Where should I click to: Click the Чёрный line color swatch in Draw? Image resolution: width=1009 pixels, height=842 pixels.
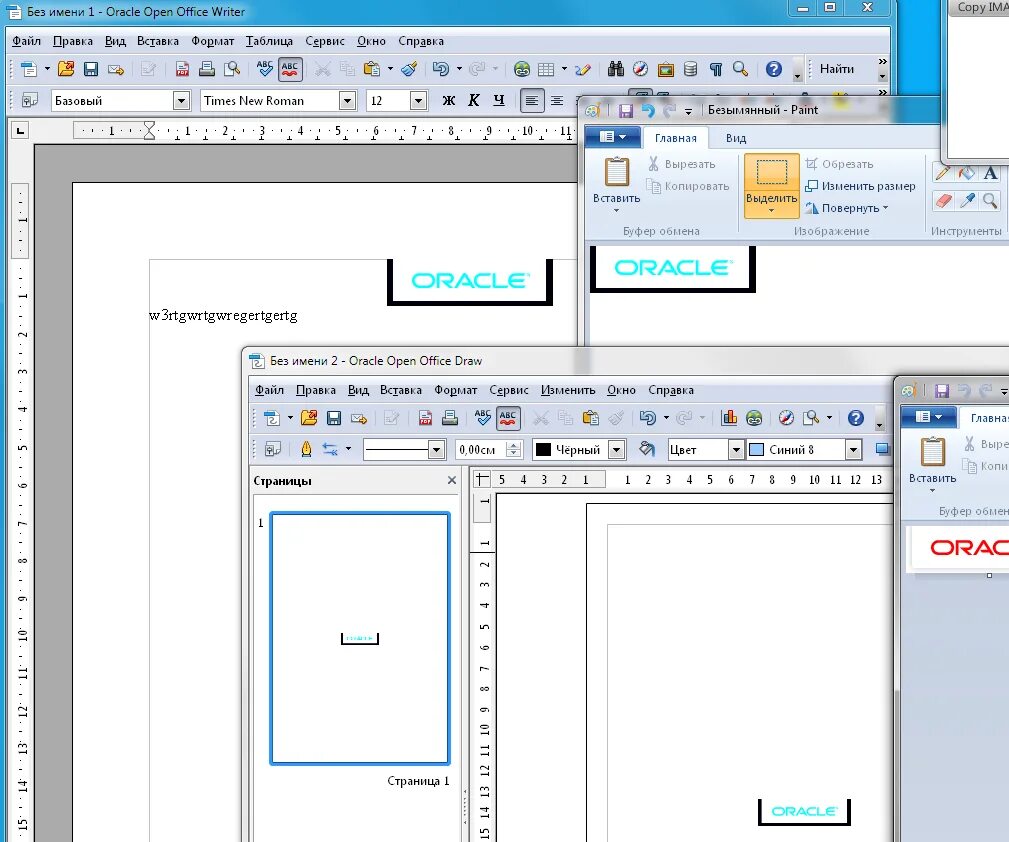coord(543,449)
